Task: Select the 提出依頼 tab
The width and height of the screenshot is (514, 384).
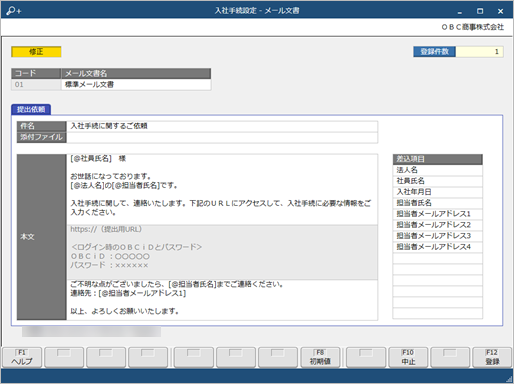Action: coord(31,109)
